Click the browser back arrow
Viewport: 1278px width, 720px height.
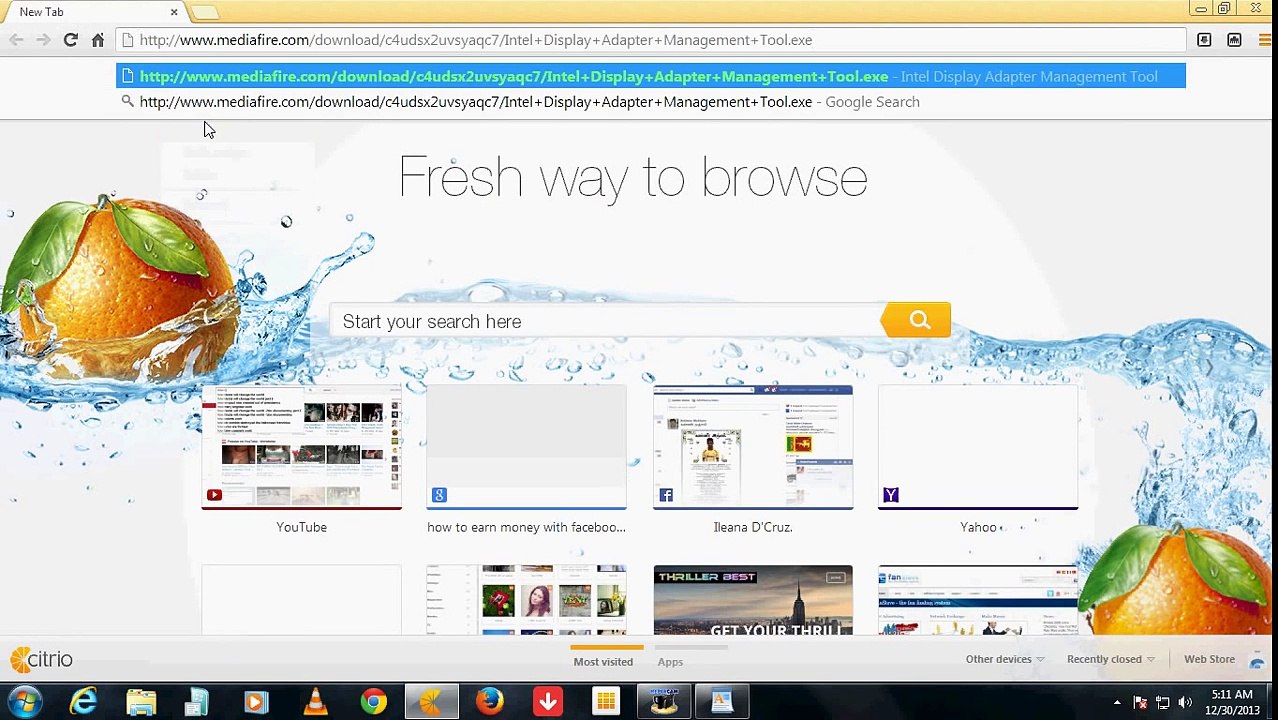click(16, 40)
